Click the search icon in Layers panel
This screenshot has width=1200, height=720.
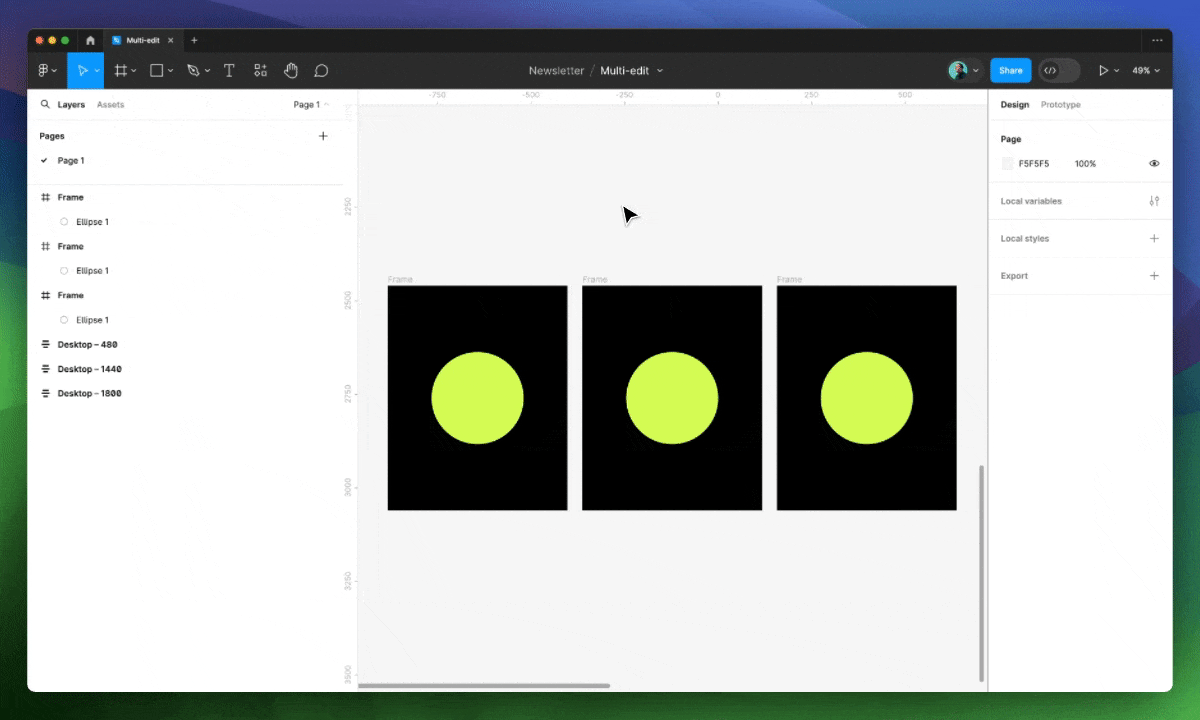(x=45, y=104)
